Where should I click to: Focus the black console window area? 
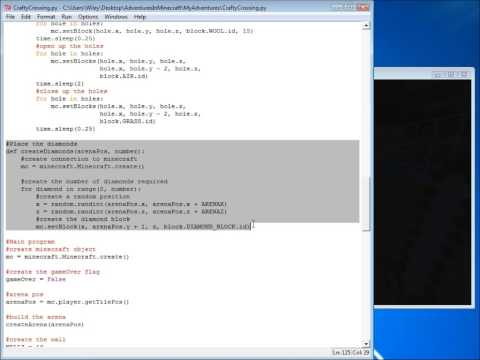pos(422,192)
